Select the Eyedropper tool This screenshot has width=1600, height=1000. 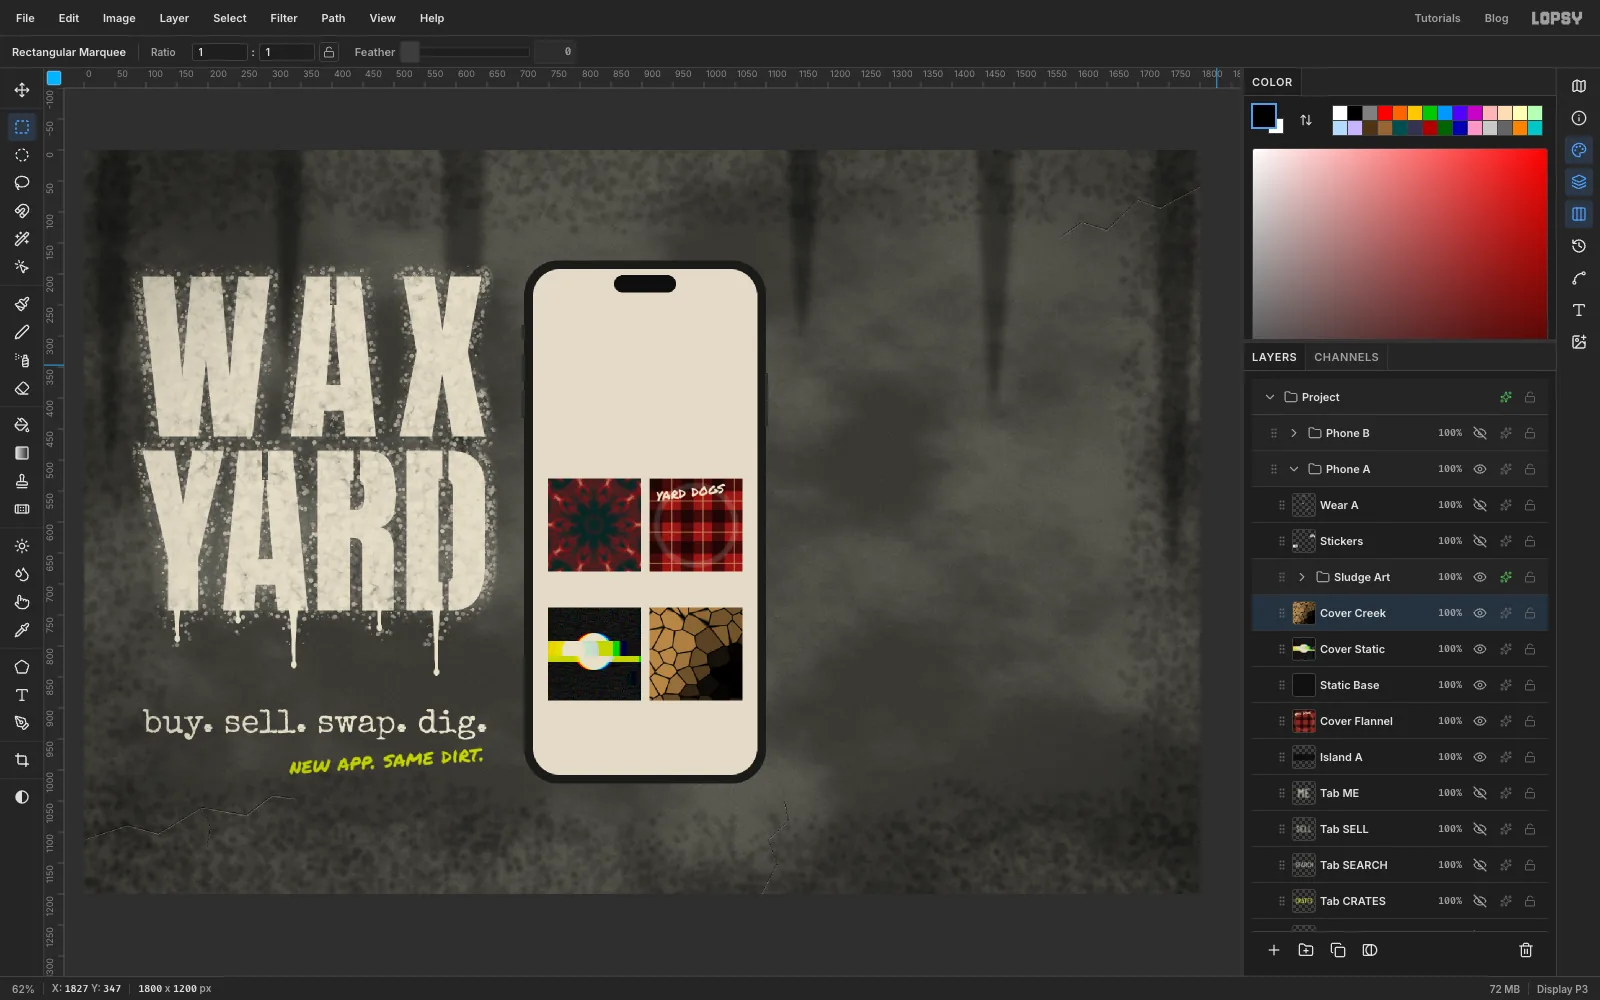coord(22,630)
